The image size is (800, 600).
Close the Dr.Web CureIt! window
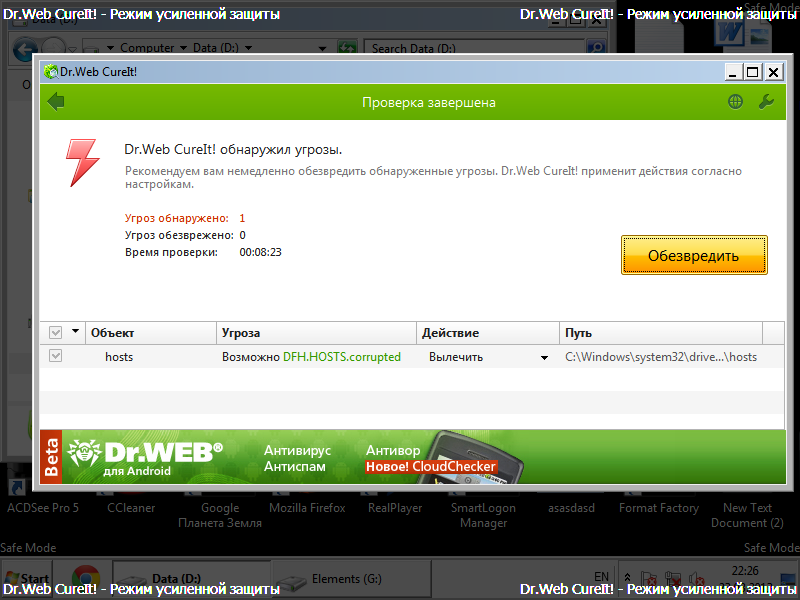pyautogui.click(x=773, y=72)
